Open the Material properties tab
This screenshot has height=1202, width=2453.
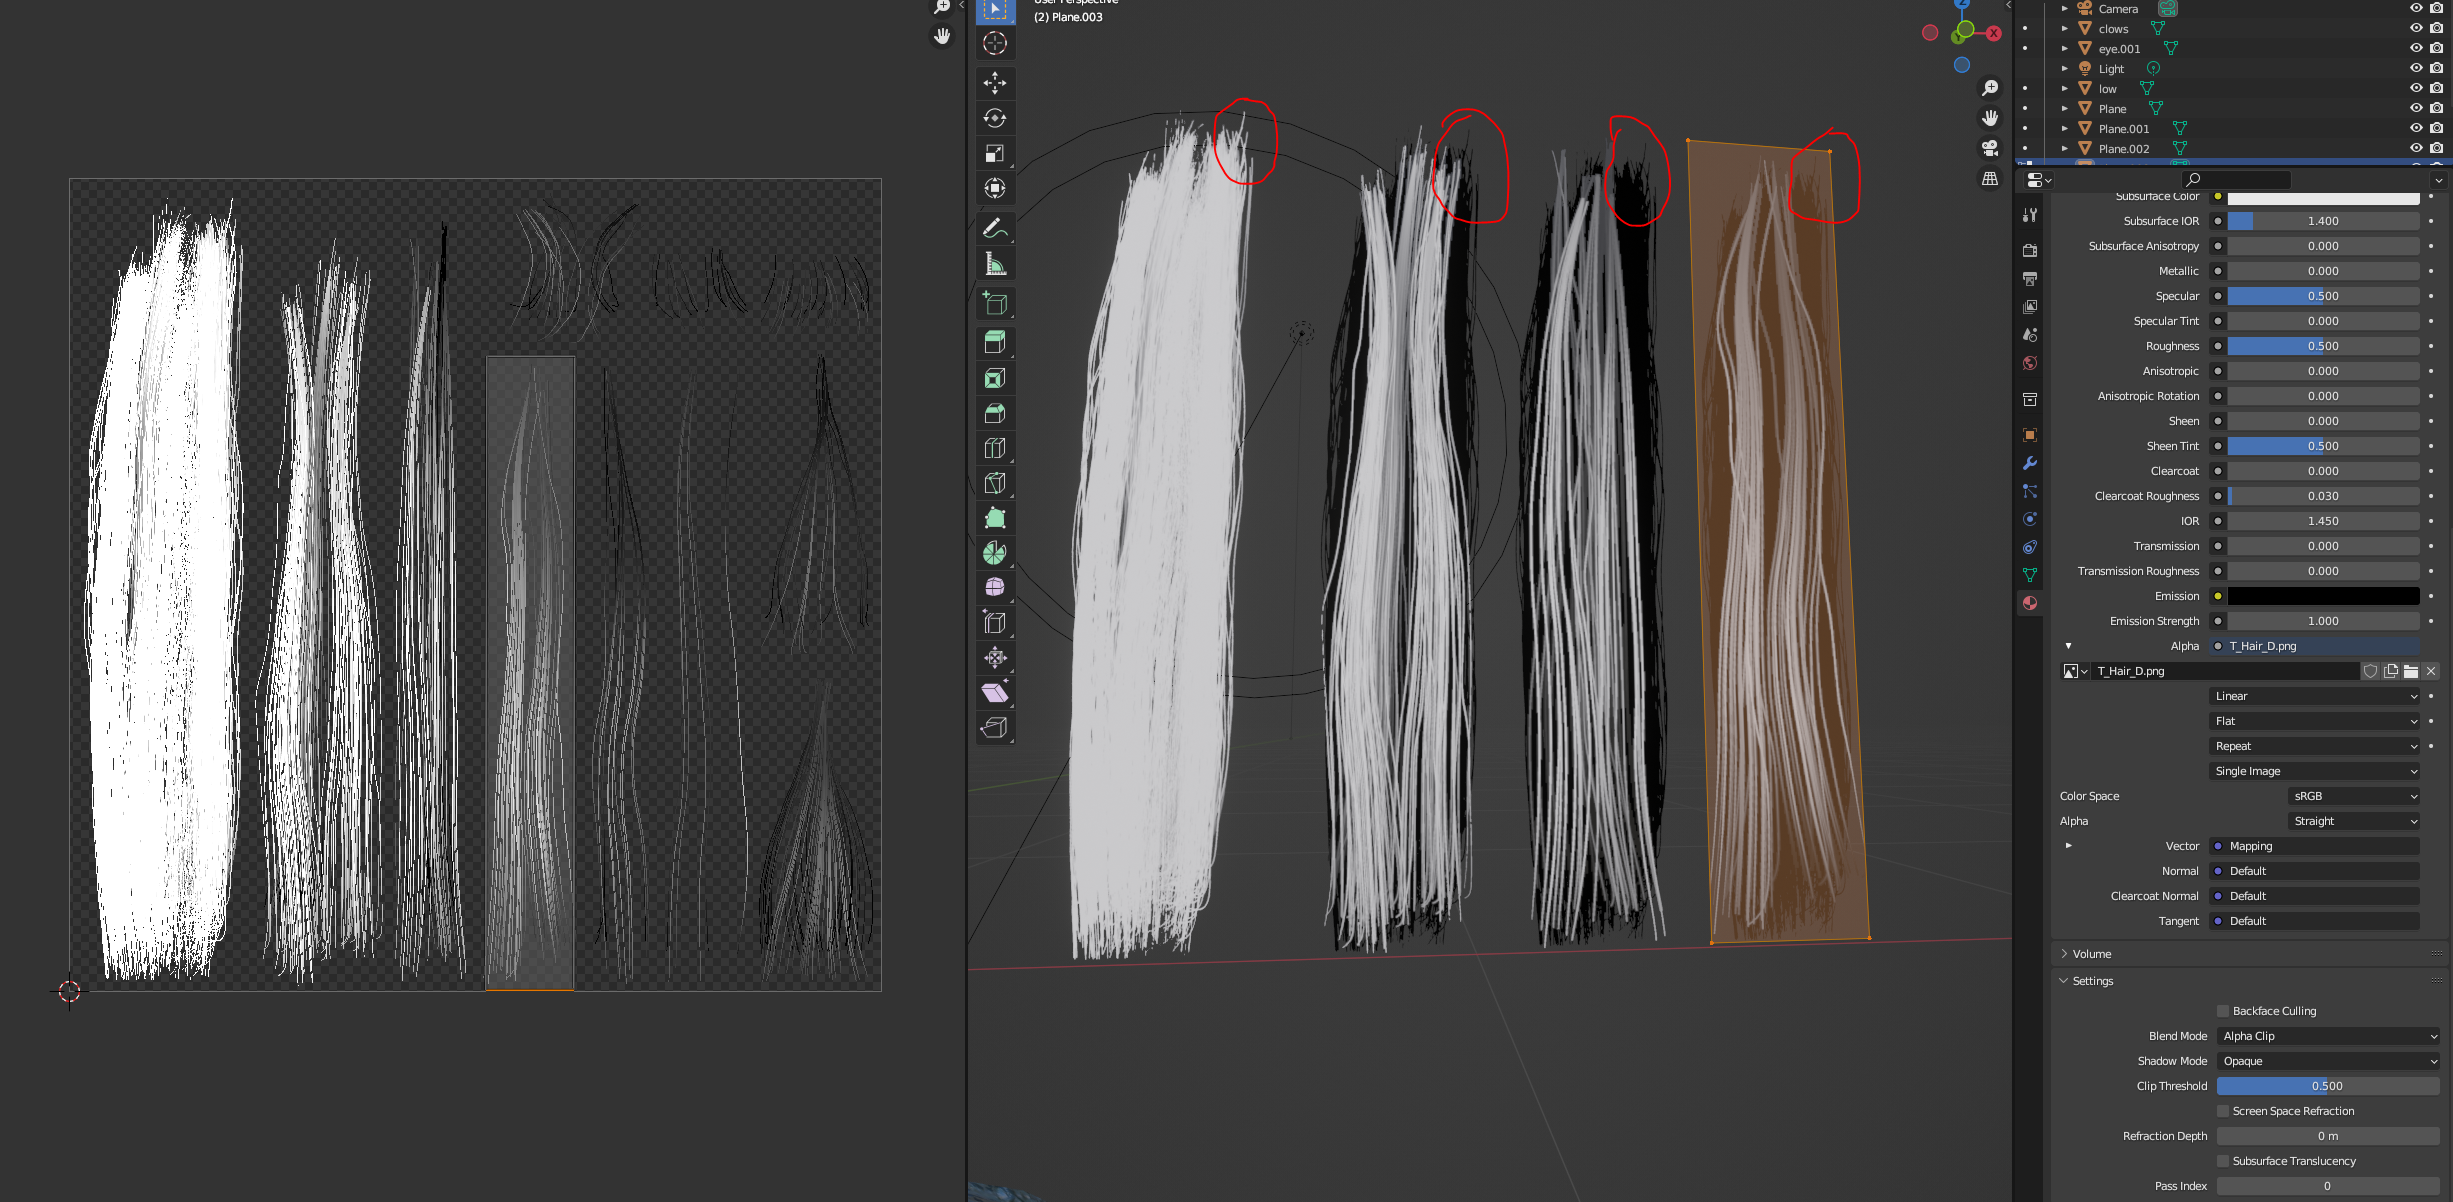pos(2030,603)
